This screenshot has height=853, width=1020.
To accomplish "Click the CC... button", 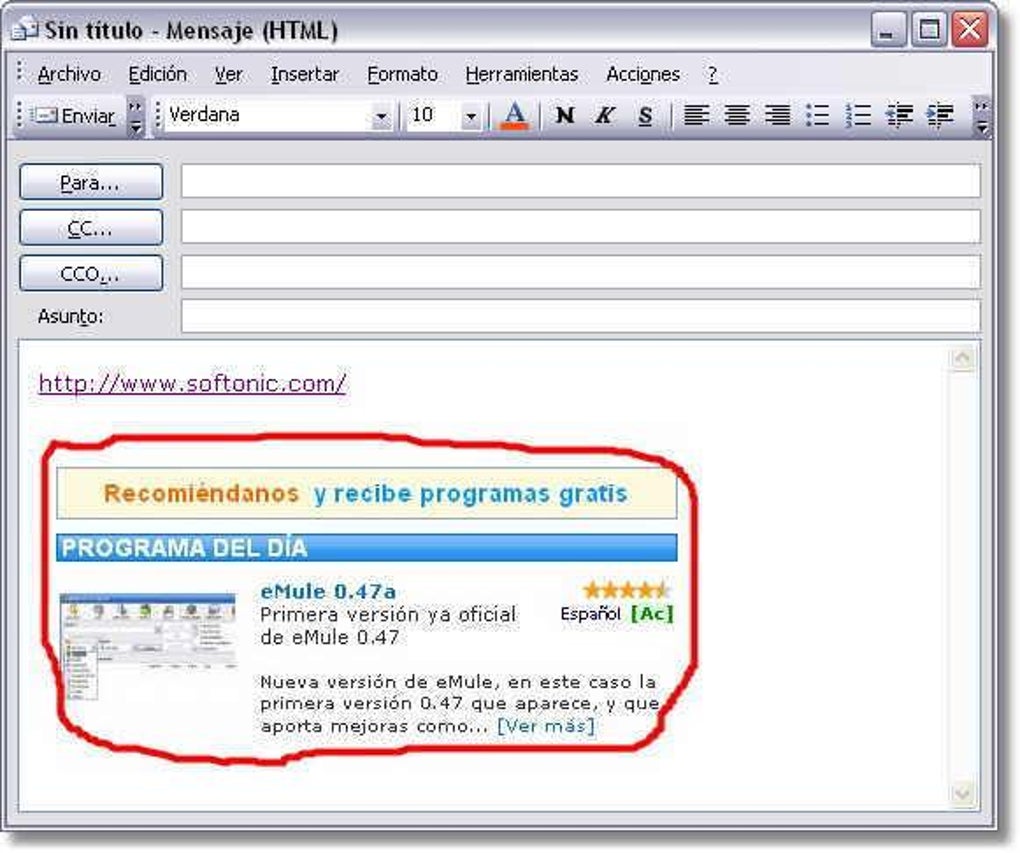I will point(91,227).
